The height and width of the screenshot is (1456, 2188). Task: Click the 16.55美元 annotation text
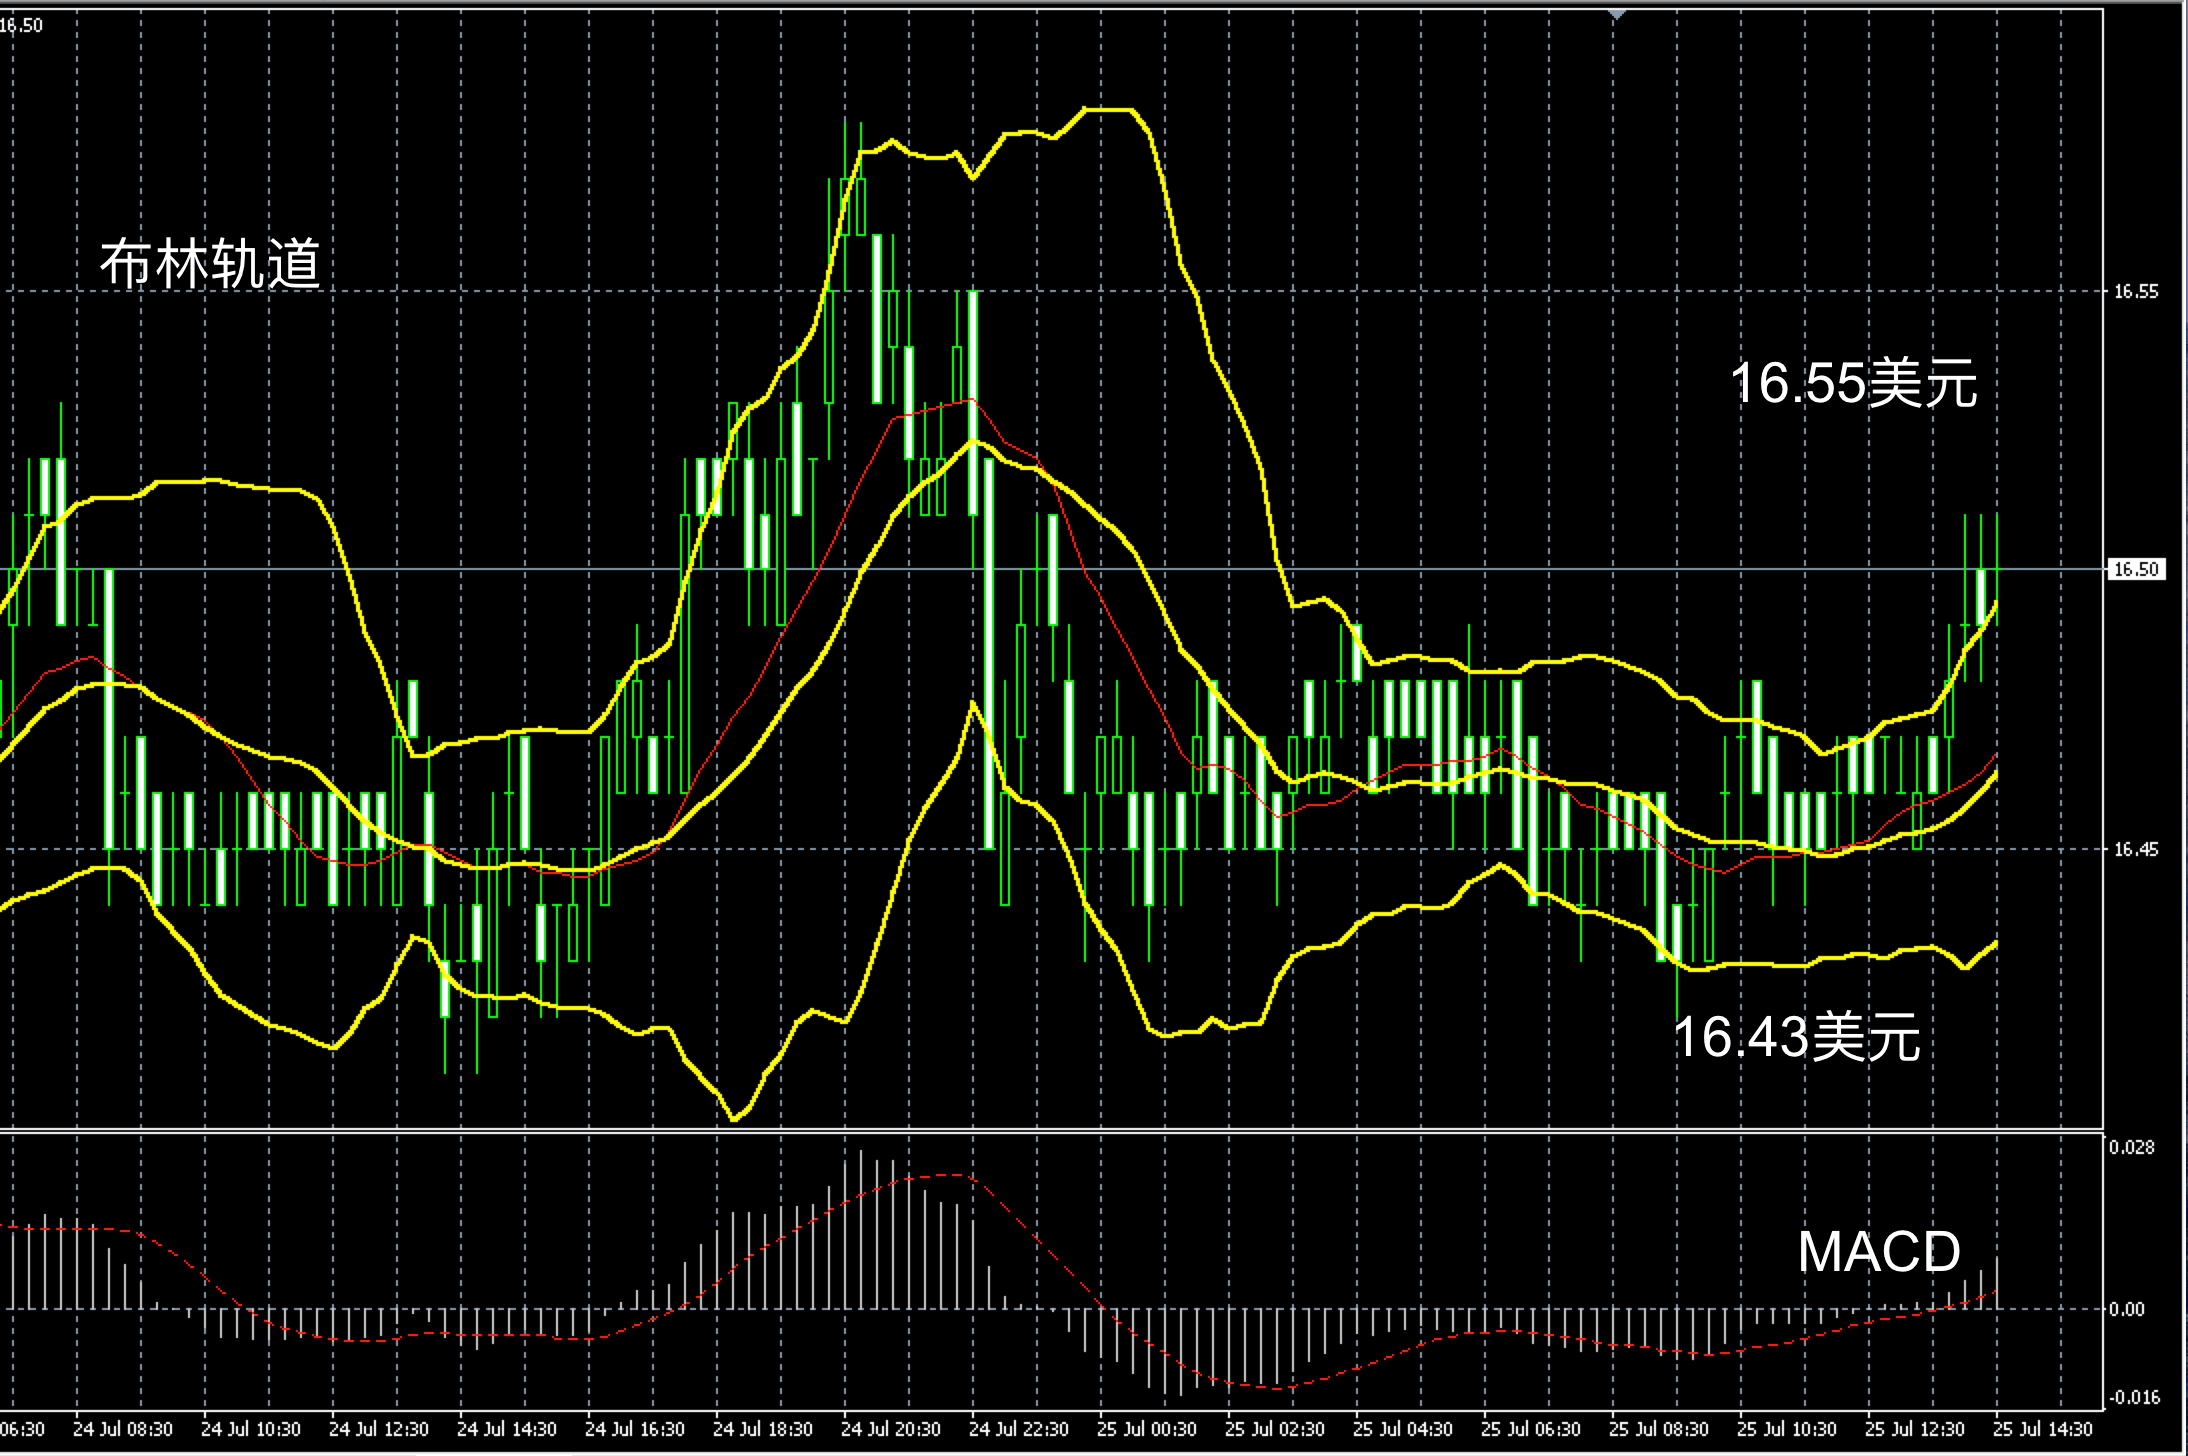click(x=1853, y=383)
